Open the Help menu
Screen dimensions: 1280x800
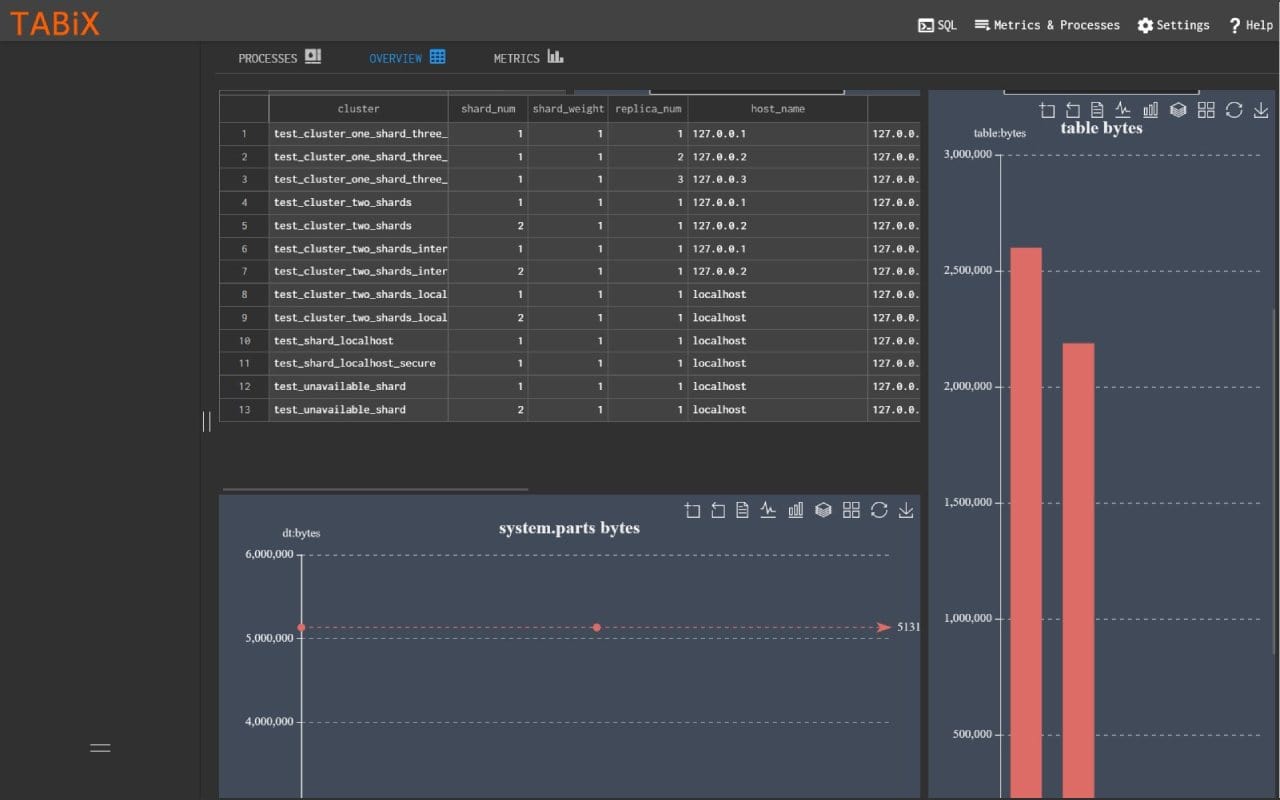point(1250,24)
